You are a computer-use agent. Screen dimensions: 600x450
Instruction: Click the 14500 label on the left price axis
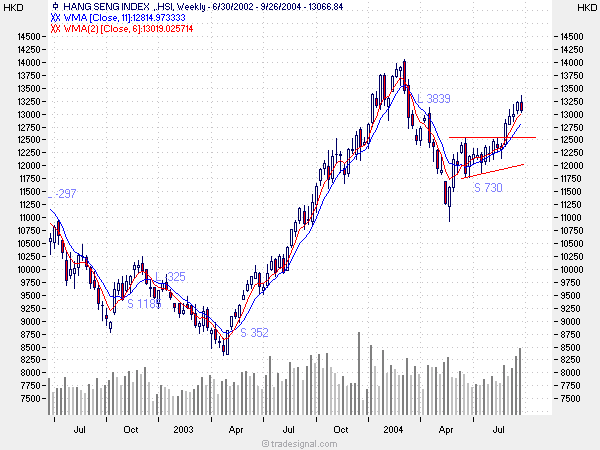pyautogui.click(x=29, y=37)
